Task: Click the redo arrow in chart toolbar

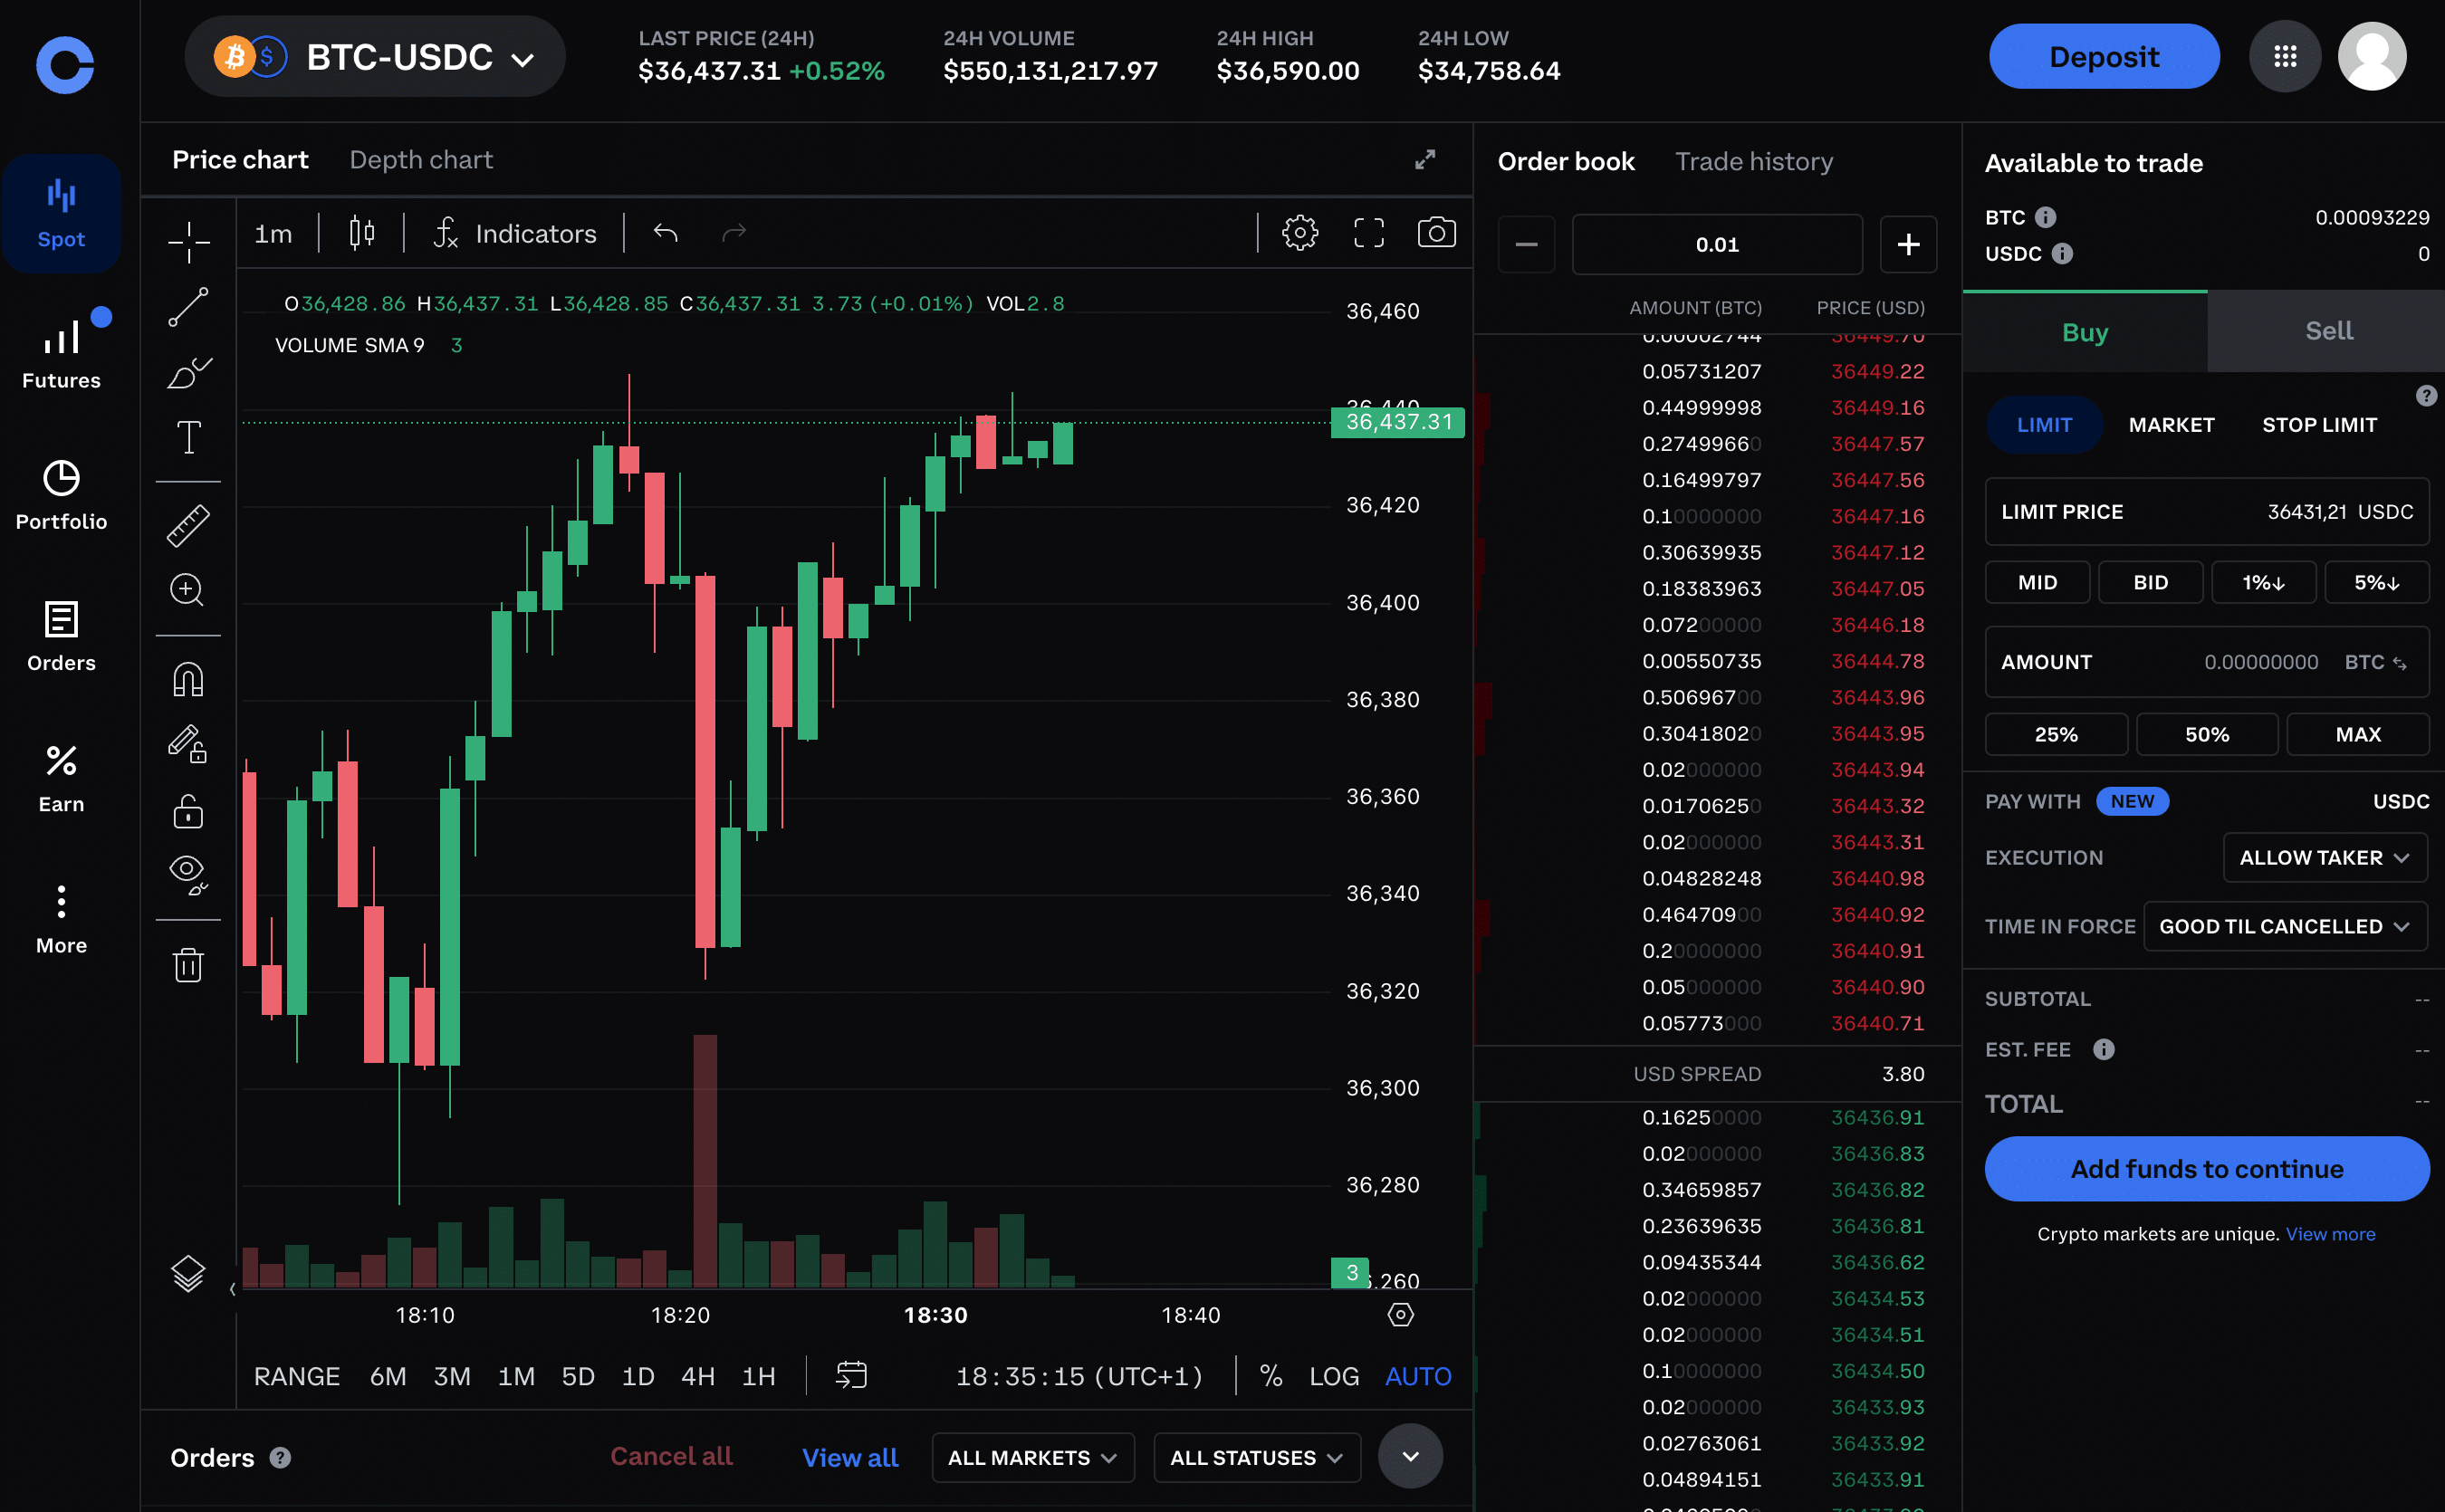Action: [734, 233]
